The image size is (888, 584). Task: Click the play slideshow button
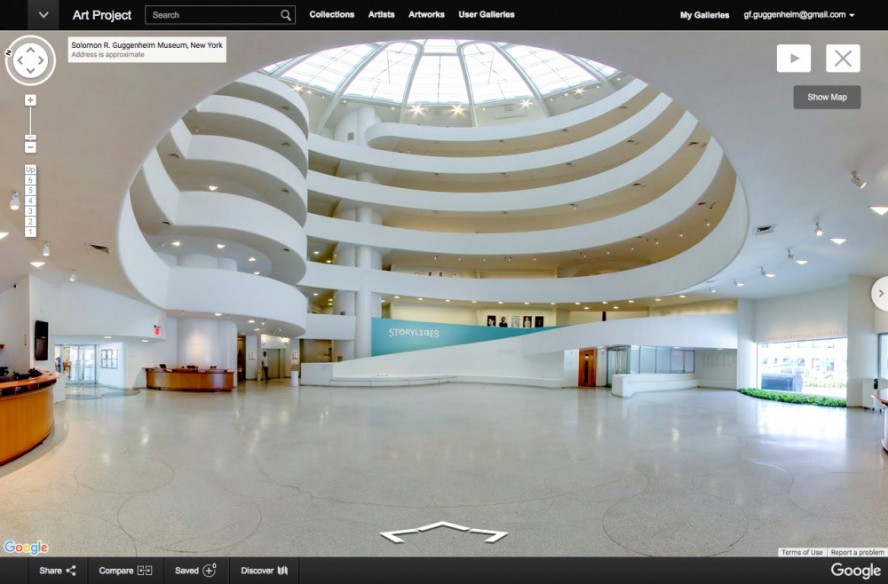tap(793, 58)
